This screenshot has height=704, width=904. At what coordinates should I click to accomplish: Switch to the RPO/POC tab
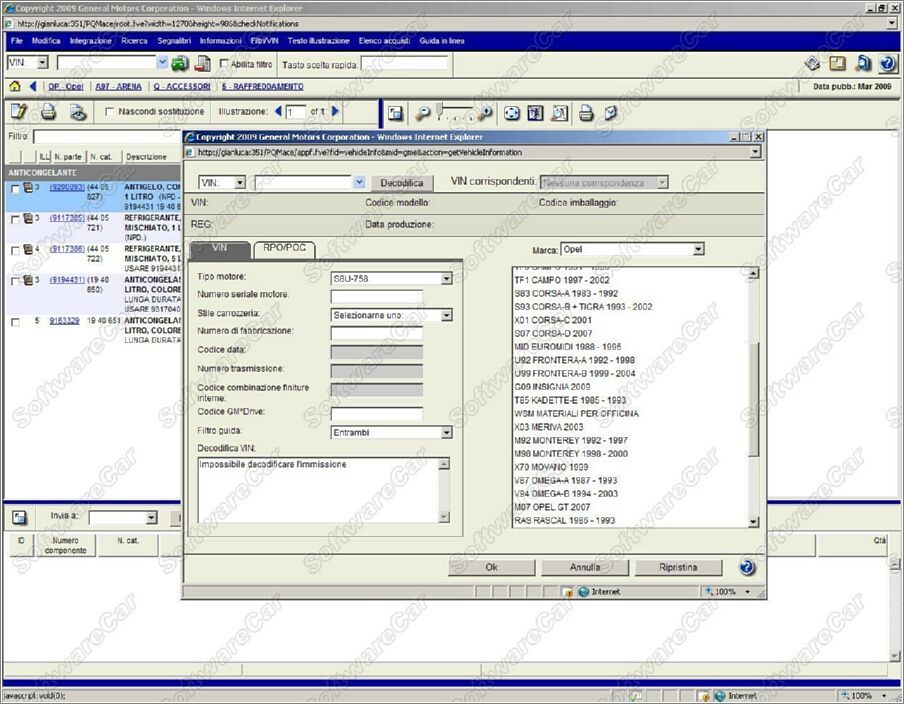(284, 248)
